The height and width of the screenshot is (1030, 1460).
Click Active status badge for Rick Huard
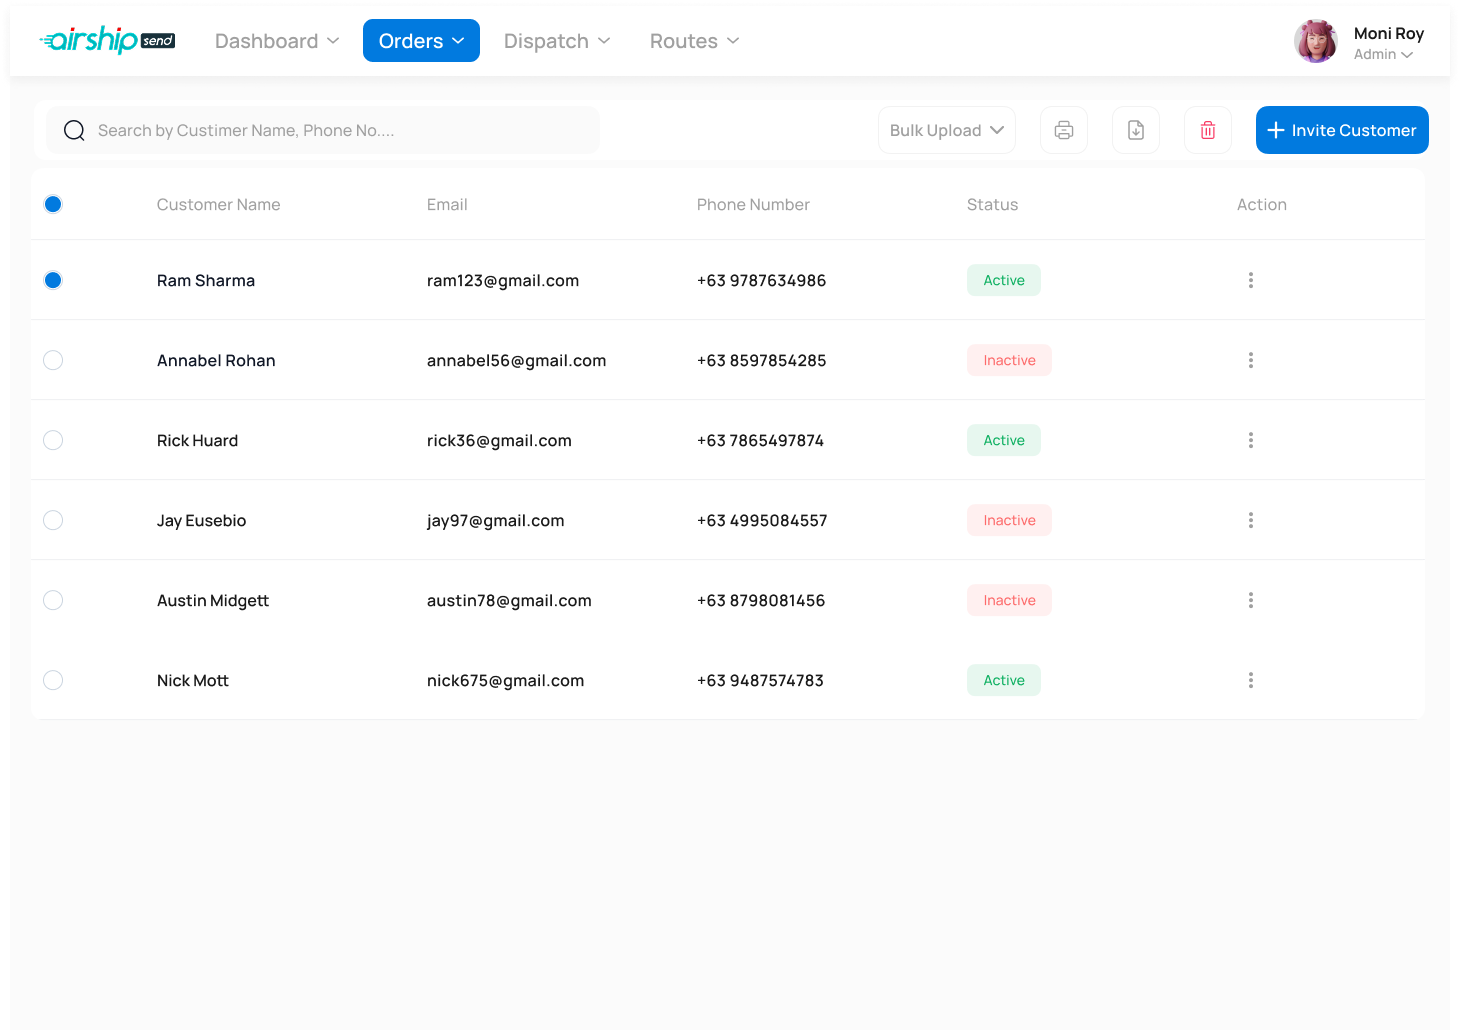coord(1004,440)
